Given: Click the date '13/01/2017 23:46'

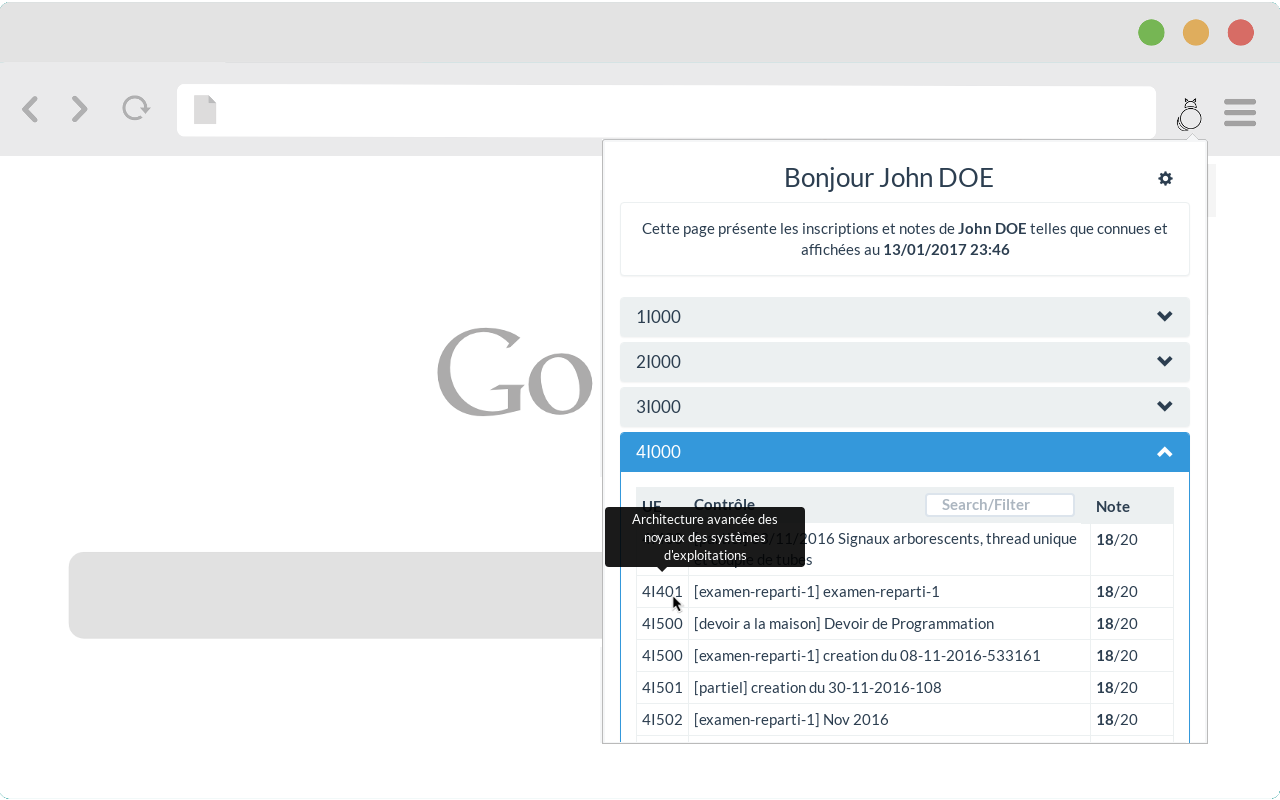Looking at the screenshot, I should pos(946,250).
